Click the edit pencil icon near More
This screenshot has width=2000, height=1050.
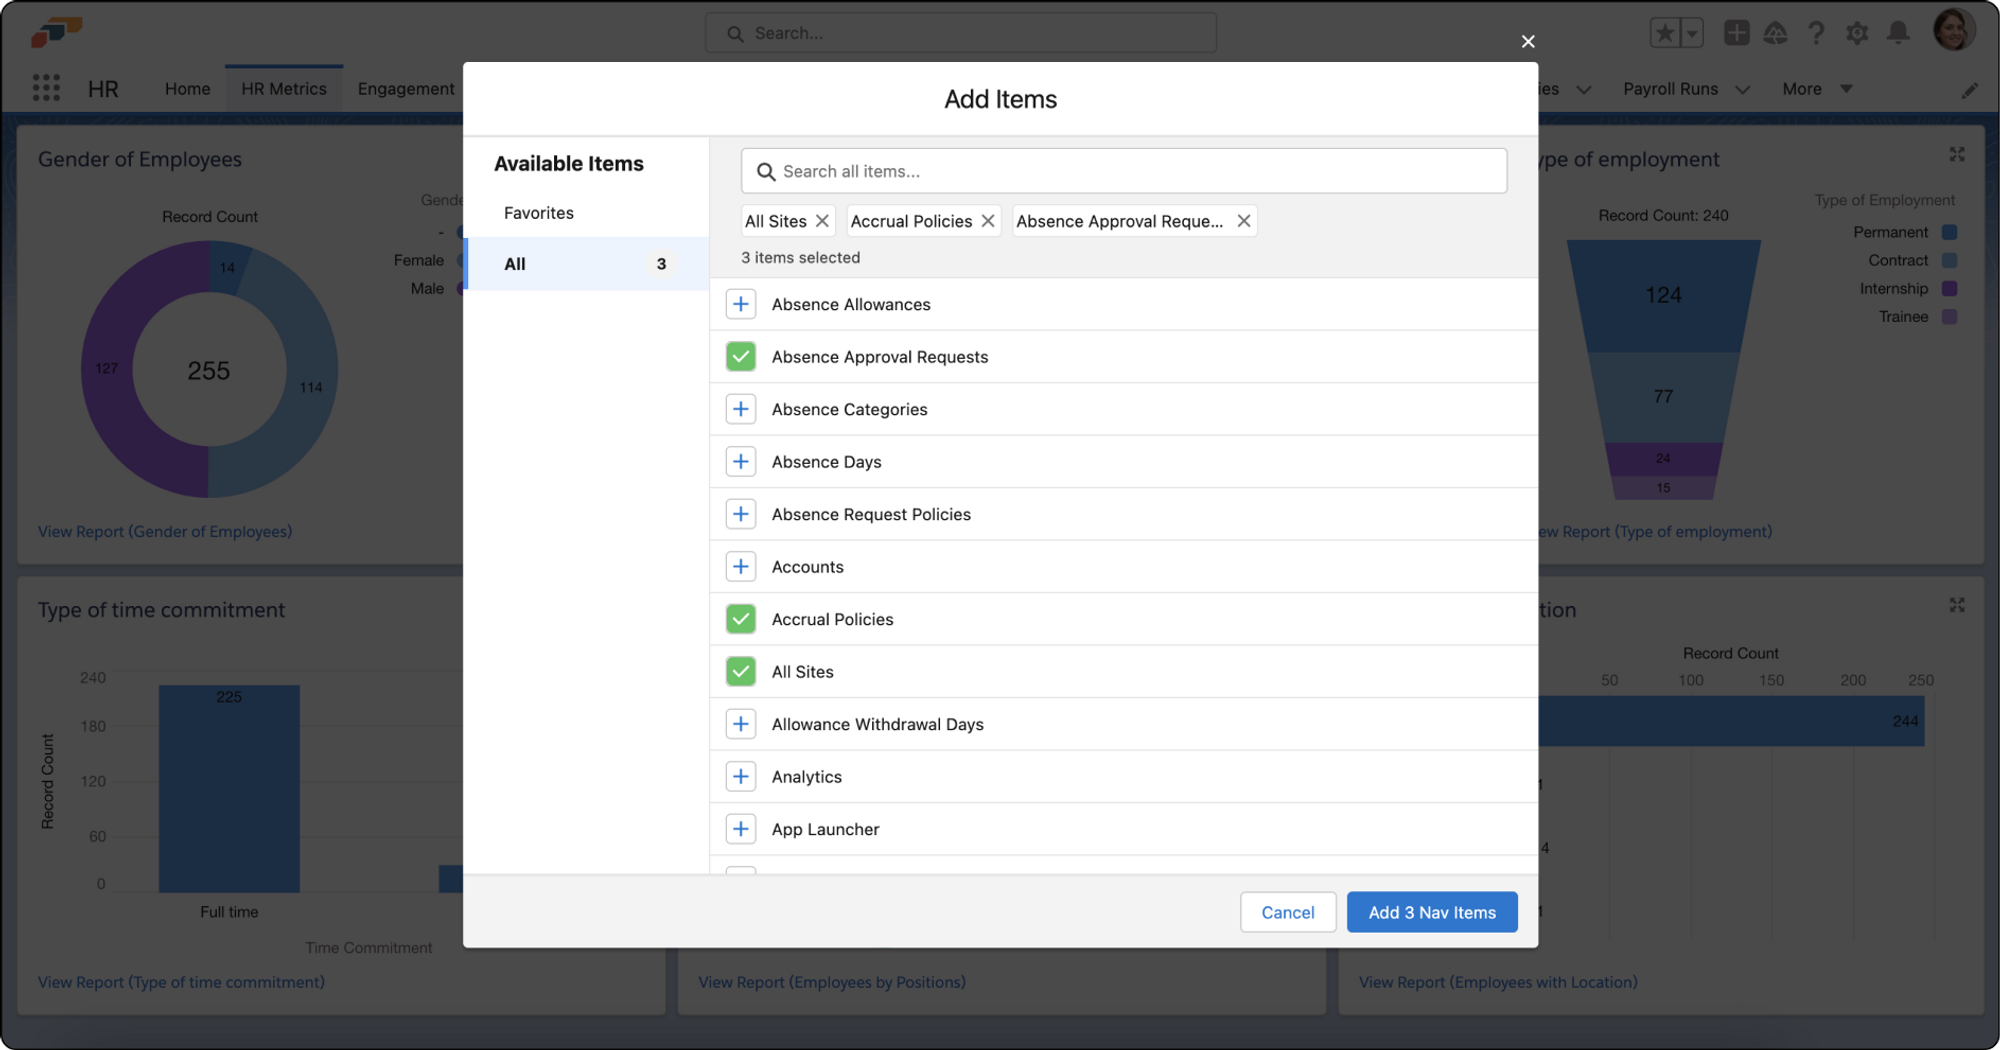1969,89
